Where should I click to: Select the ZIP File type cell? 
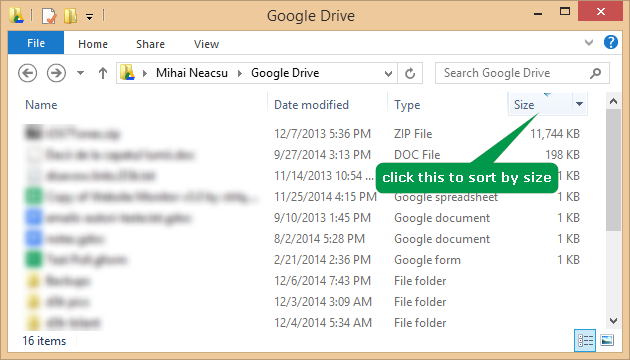(x=413, y=134)
